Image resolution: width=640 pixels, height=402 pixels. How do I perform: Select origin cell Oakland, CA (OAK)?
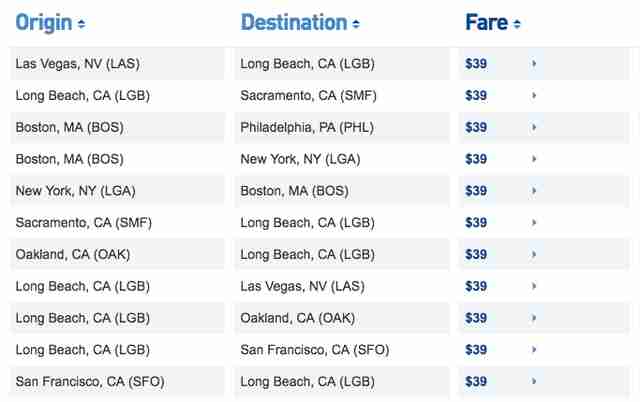73,254
